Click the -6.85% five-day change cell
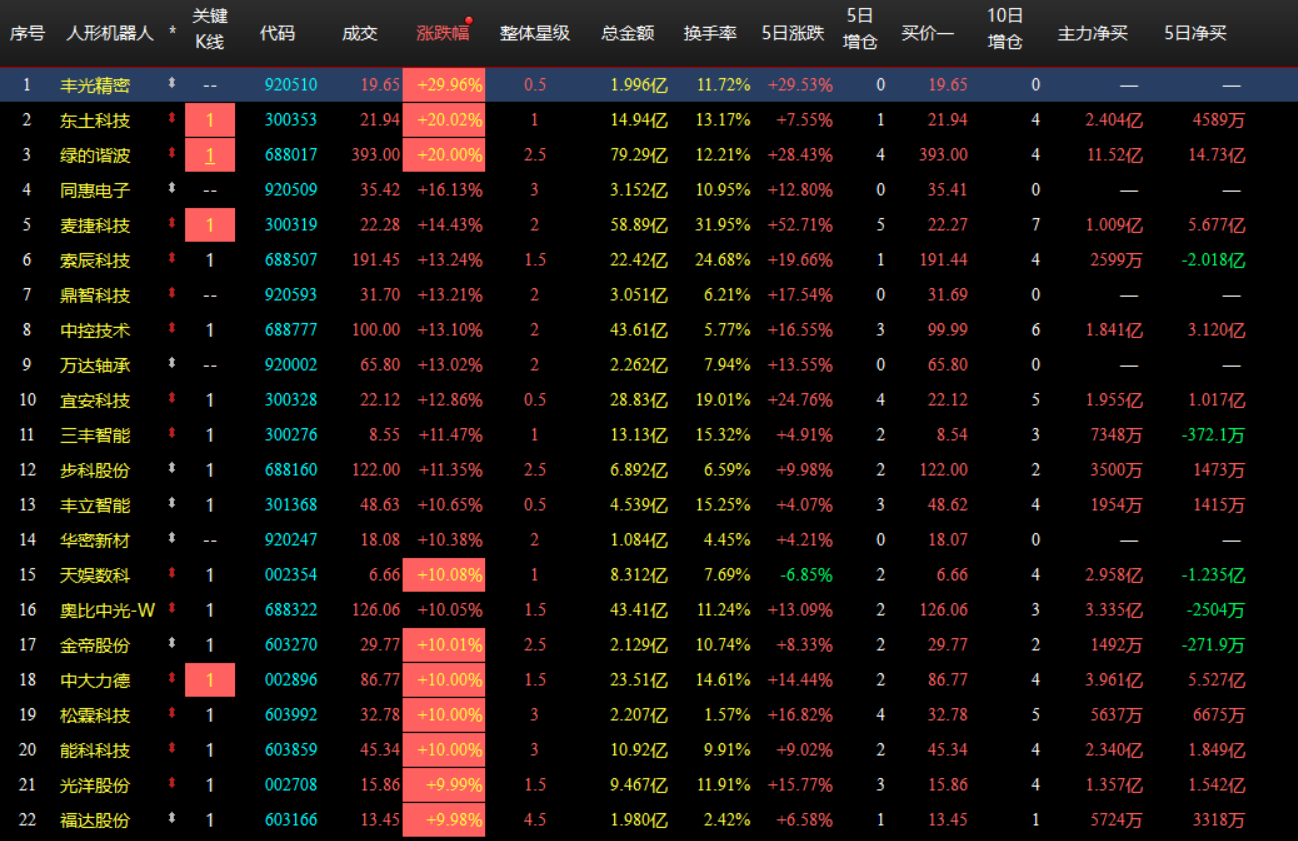 pyautogui.click(x=804, y=575)
